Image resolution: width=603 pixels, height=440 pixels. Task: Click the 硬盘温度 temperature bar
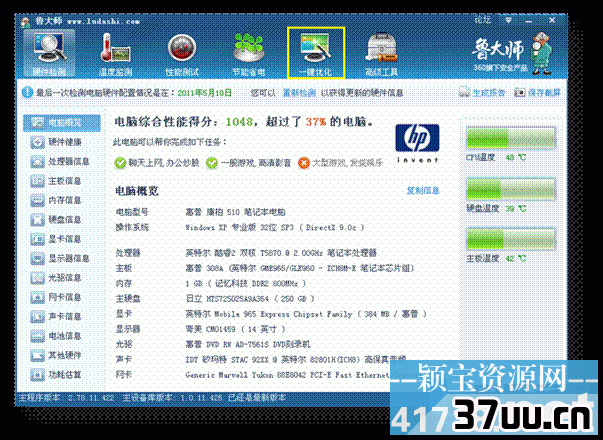point(511,189)
